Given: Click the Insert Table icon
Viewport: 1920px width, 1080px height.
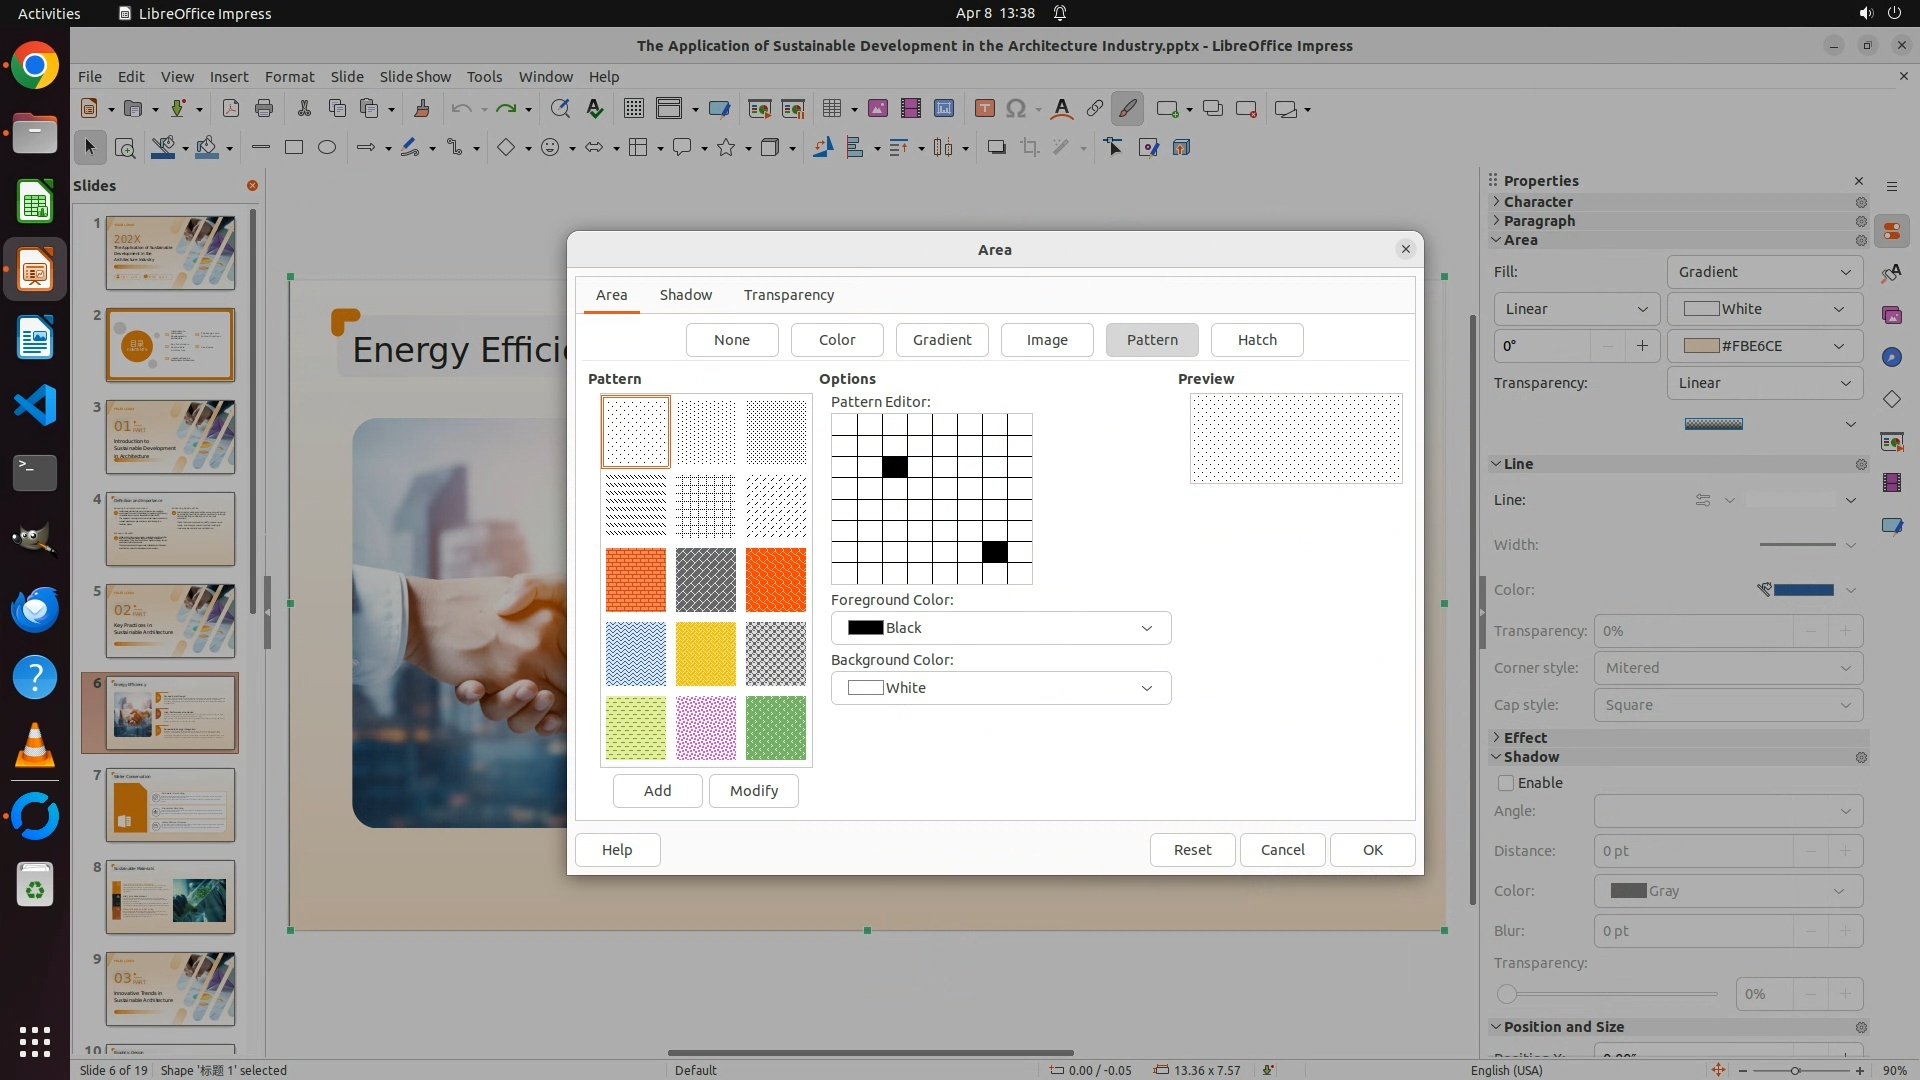Looking at the screenshot, I should point(831,109).
